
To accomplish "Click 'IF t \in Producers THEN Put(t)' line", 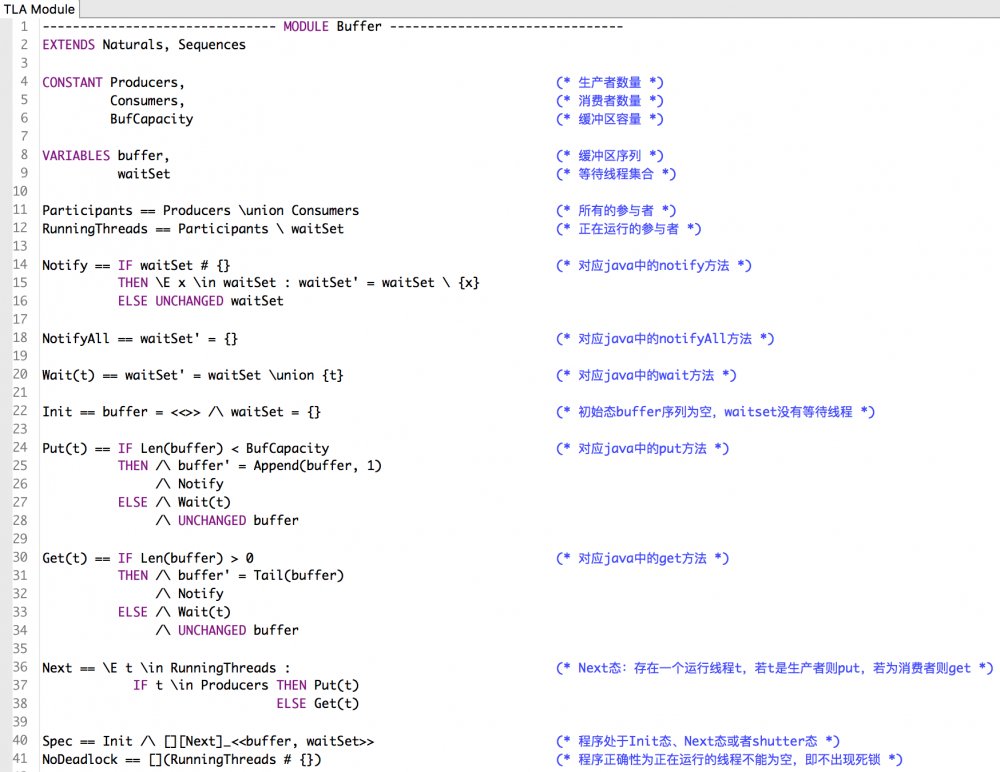I will point(246,685).
